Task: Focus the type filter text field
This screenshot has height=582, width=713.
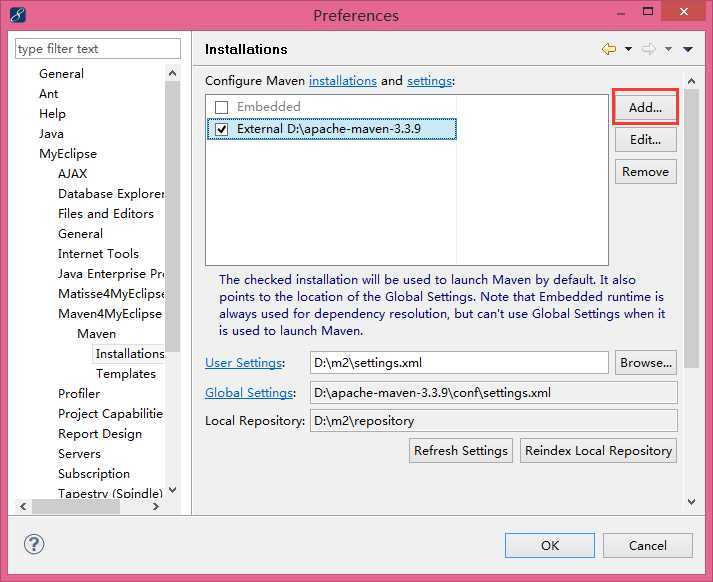Action: 98,49
